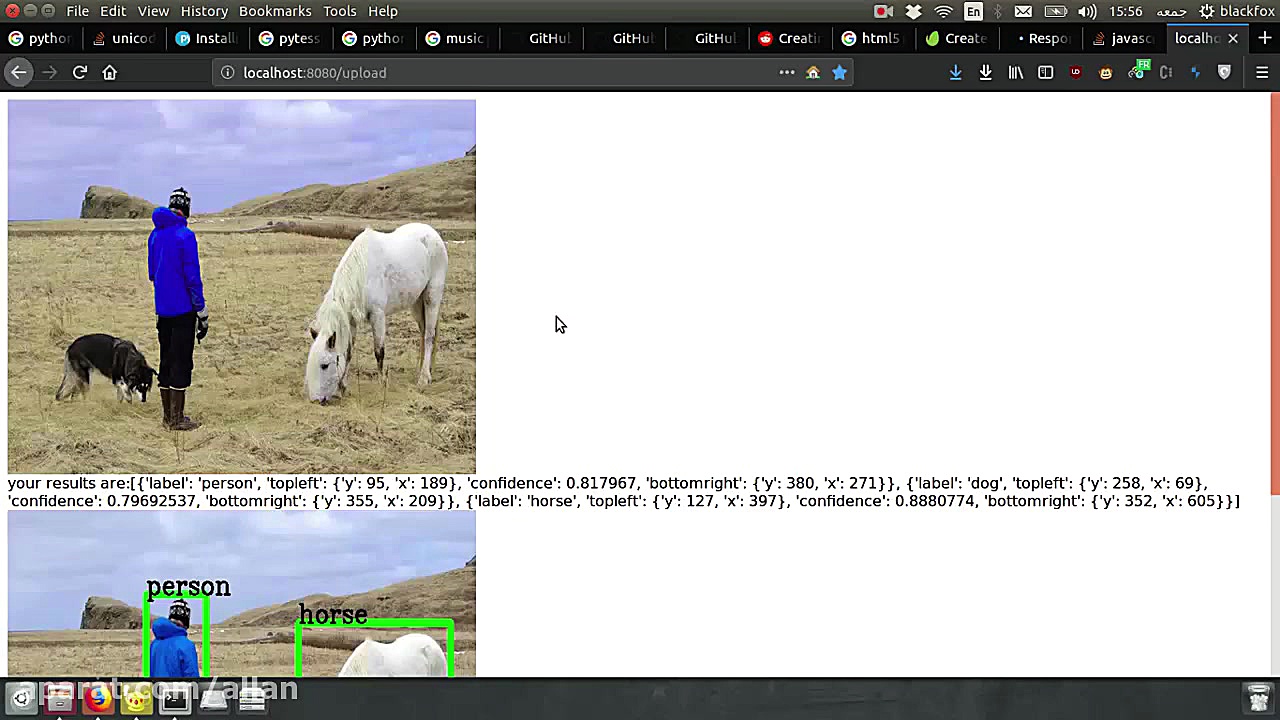
Task: Open the Firefox hamburger menu
Action: (x=1262, y=72)
